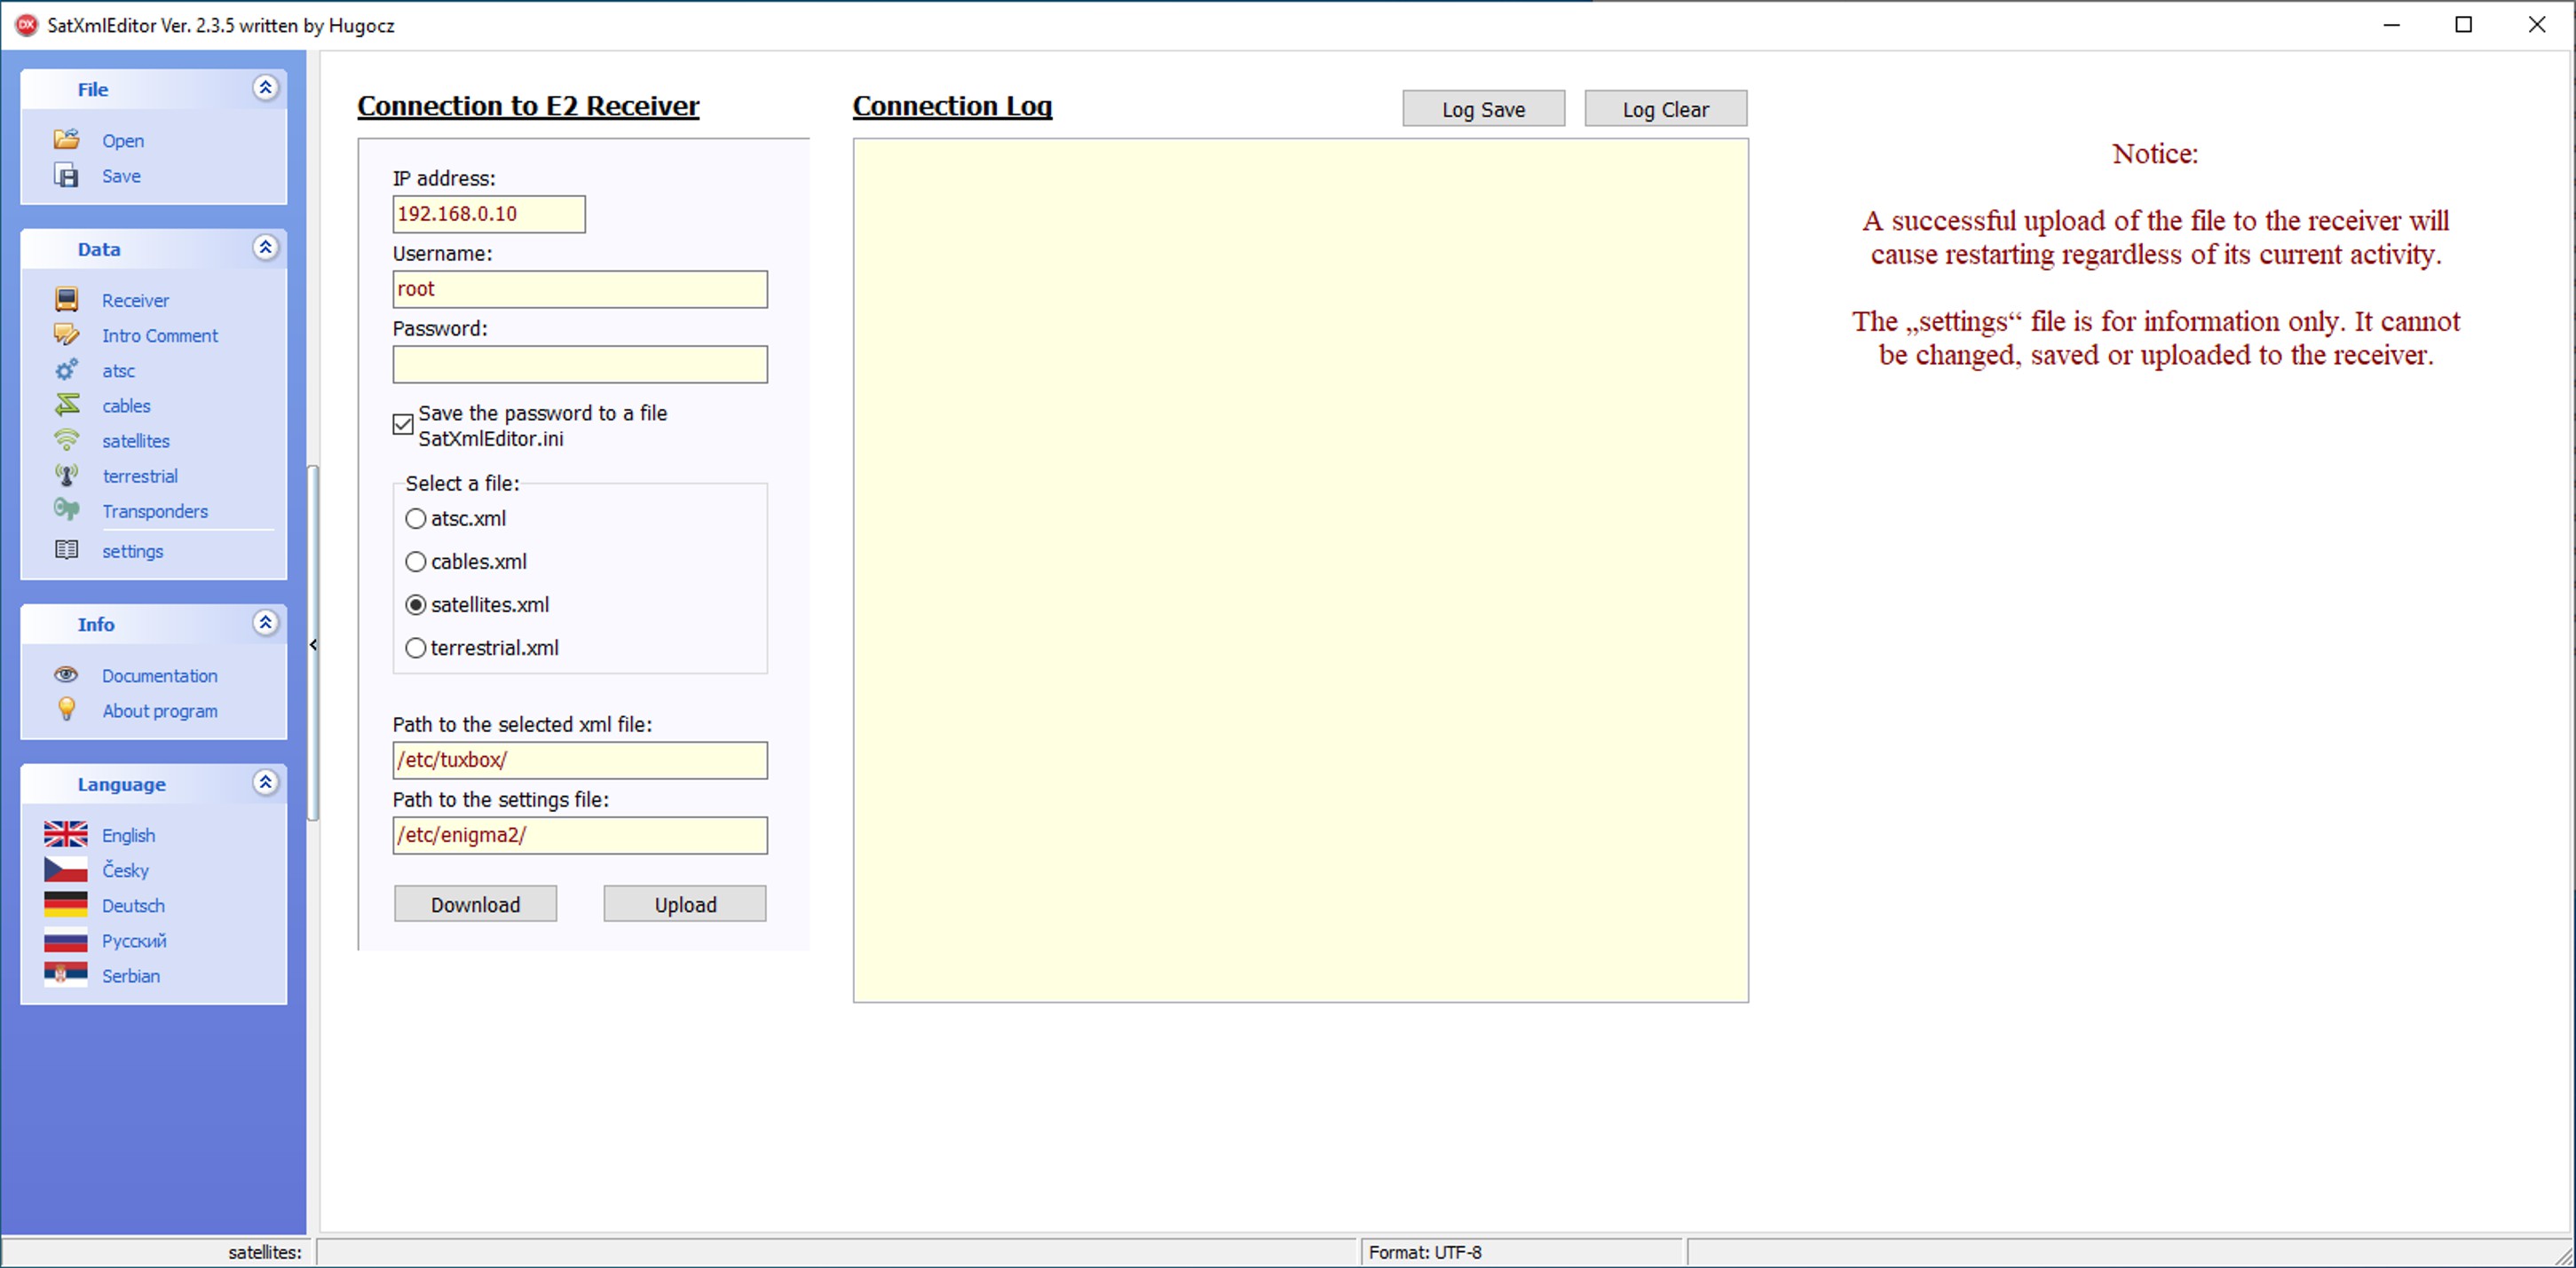Click the terrestrial antenna icon

click(x=66, y=475)
